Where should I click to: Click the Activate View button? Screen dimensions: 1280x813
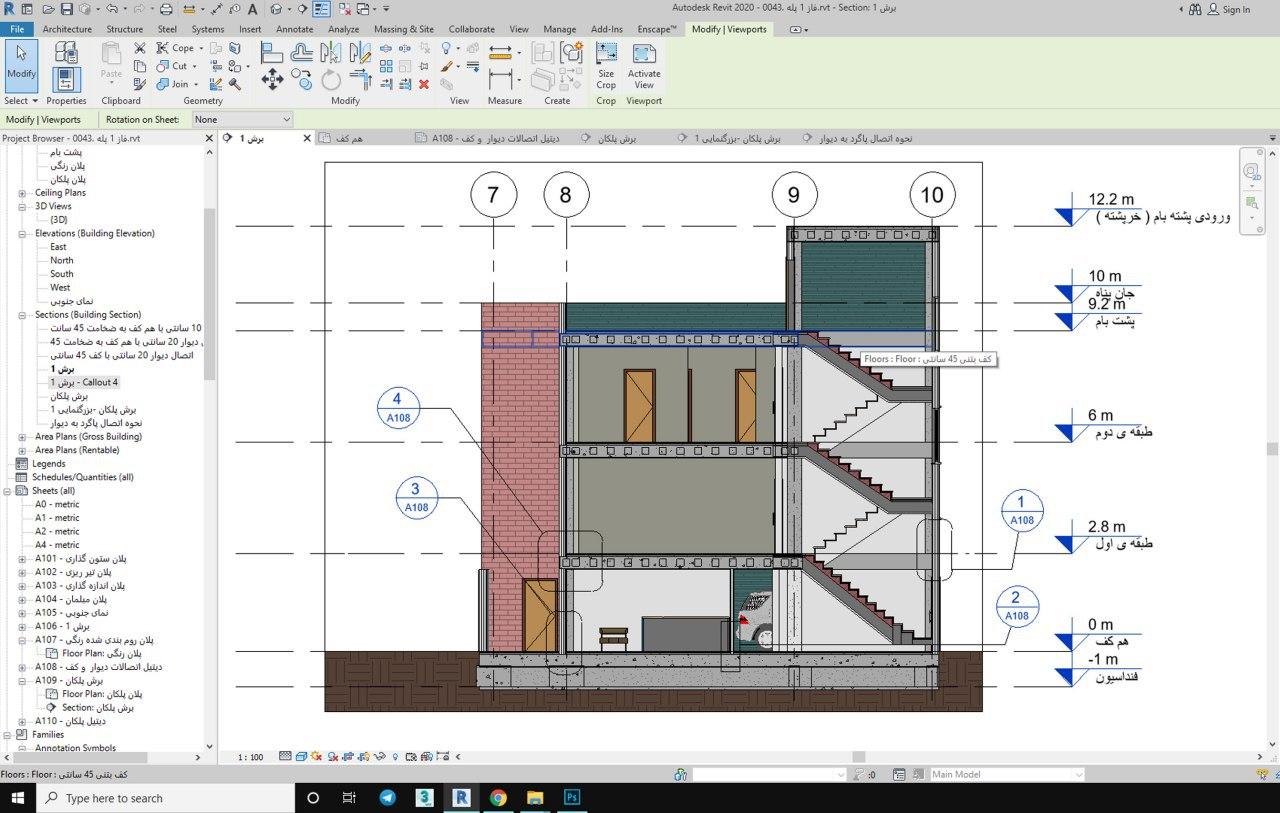point(644,66)
